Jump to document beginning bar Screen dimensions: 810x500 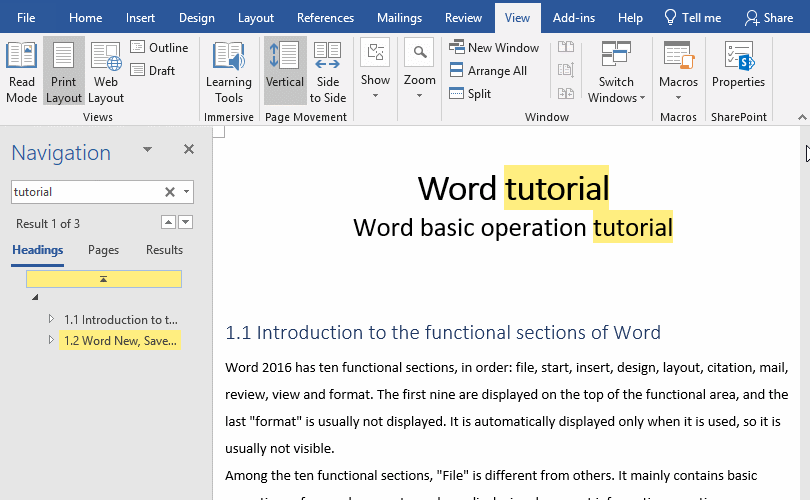pos(104,279)
